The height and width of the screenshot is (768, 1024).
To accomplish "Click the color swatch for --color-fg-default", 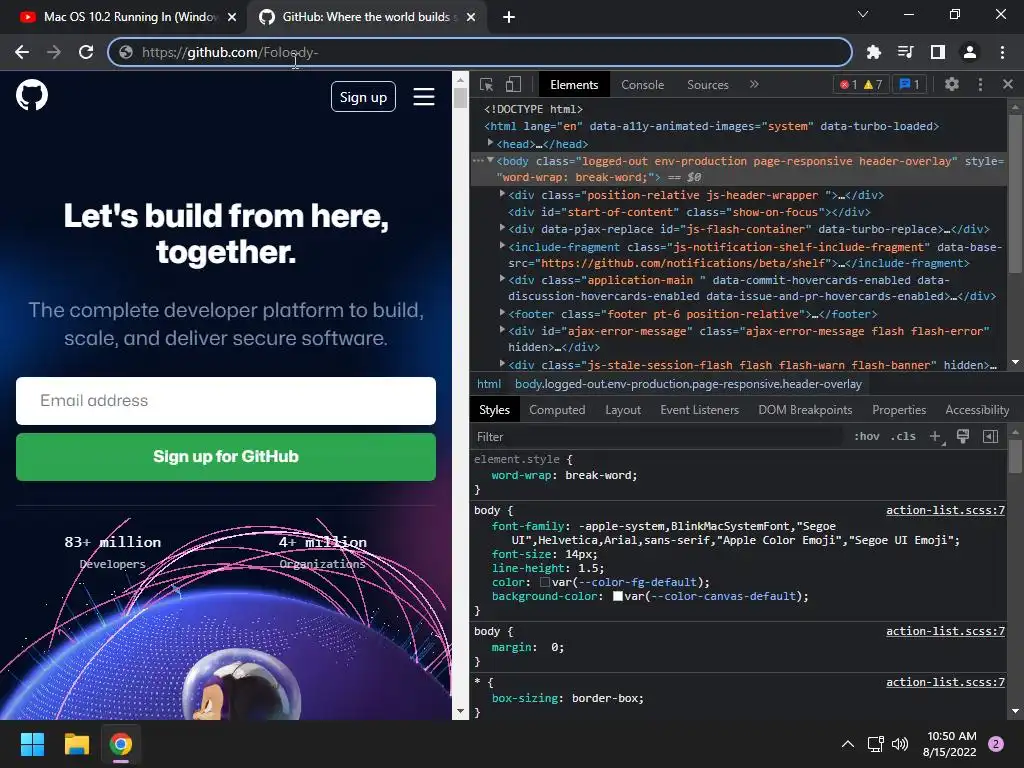I will pyautogui.click(x=545, y=582).
